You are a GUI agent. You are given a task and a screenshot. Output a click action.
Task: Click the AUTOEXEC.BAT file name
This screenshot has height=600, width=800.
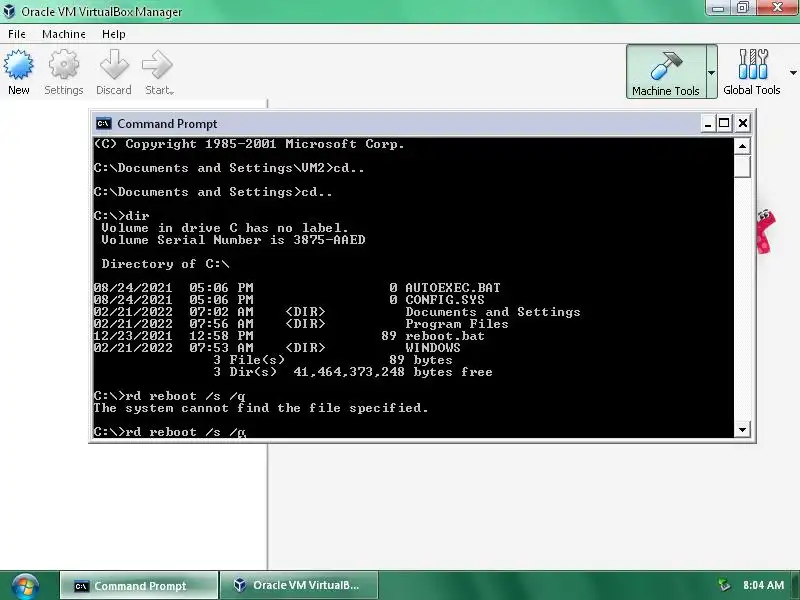(x=453, y=288)
